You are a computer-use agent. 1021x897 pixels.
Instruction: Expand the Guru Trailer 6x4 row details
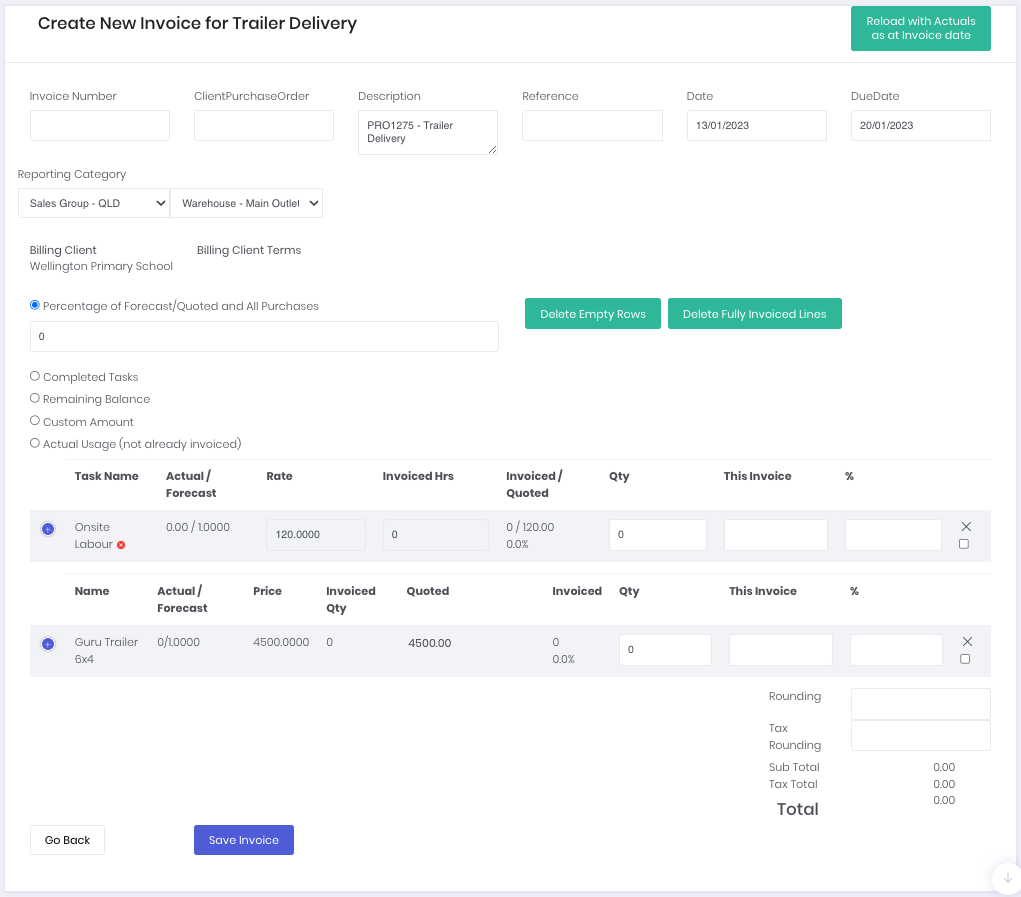tap(48, 644)
